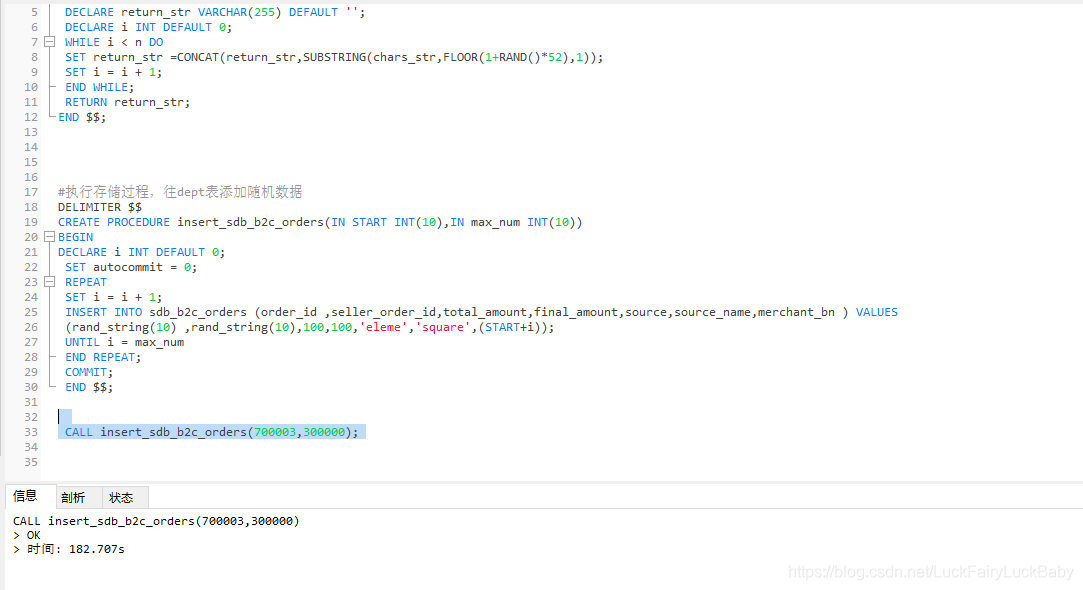The height and width of the screenshot is (590, 1083).
Task: Click the OK result message
Action: click(x=32, y=535)
